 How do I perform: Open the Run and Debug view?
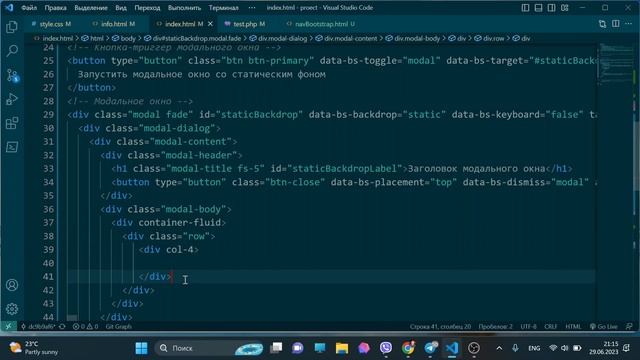coord(12,99)
